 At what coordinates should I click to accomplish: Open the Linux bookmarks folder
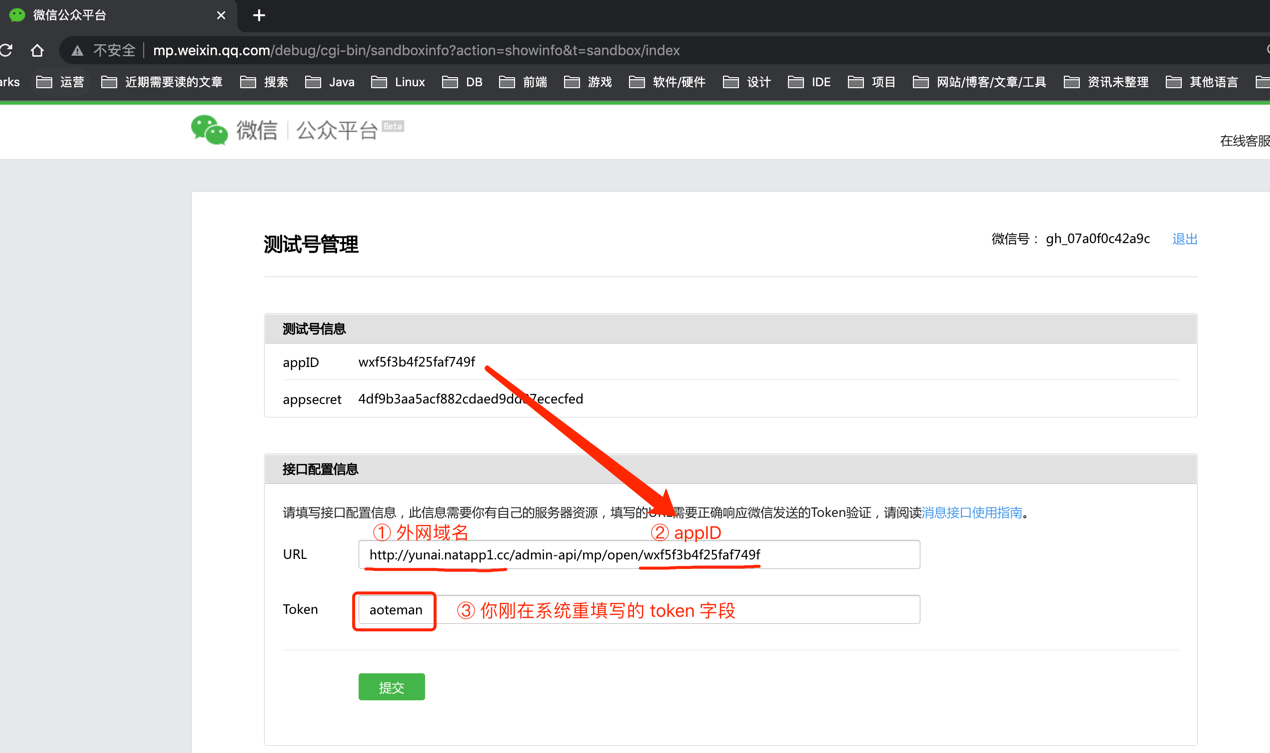pos(397,82)
